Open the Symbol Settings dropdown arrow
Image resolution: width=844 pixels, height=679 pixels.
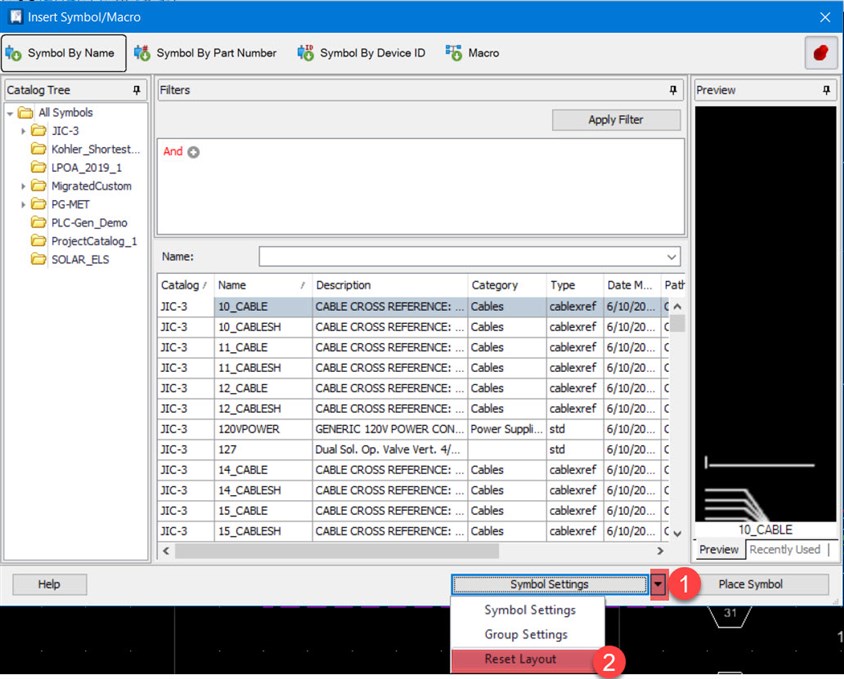(x=660, y=584)
